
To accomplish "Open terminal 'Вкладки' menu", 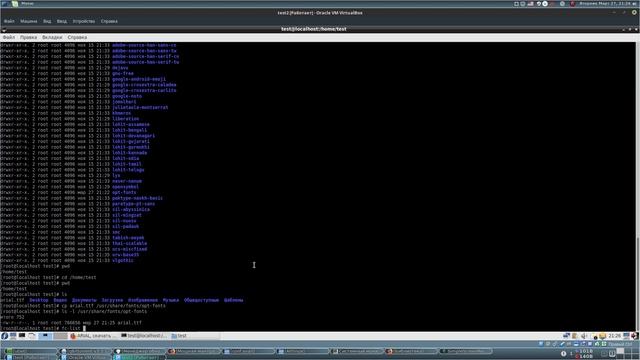I will (x=52, y=37).
